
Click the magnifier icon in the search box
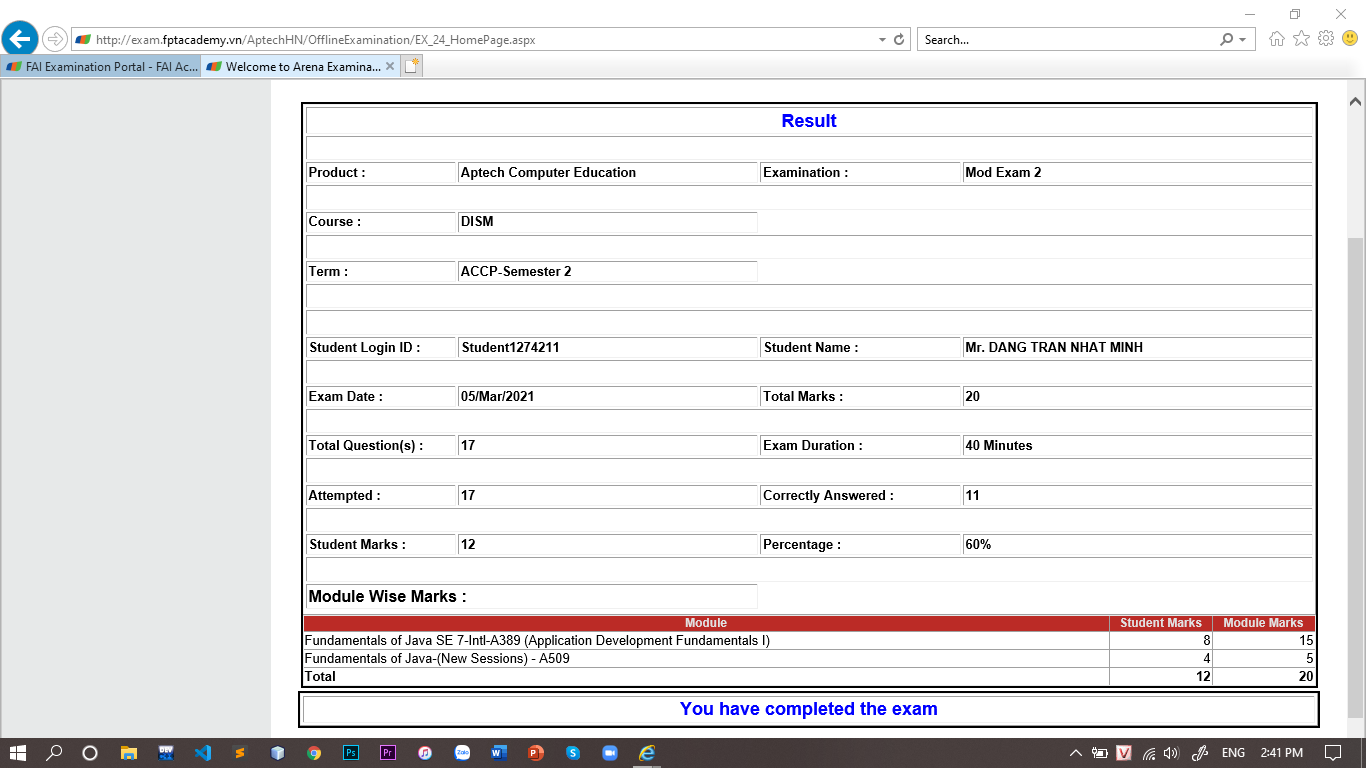click(x=1227, y=40)
